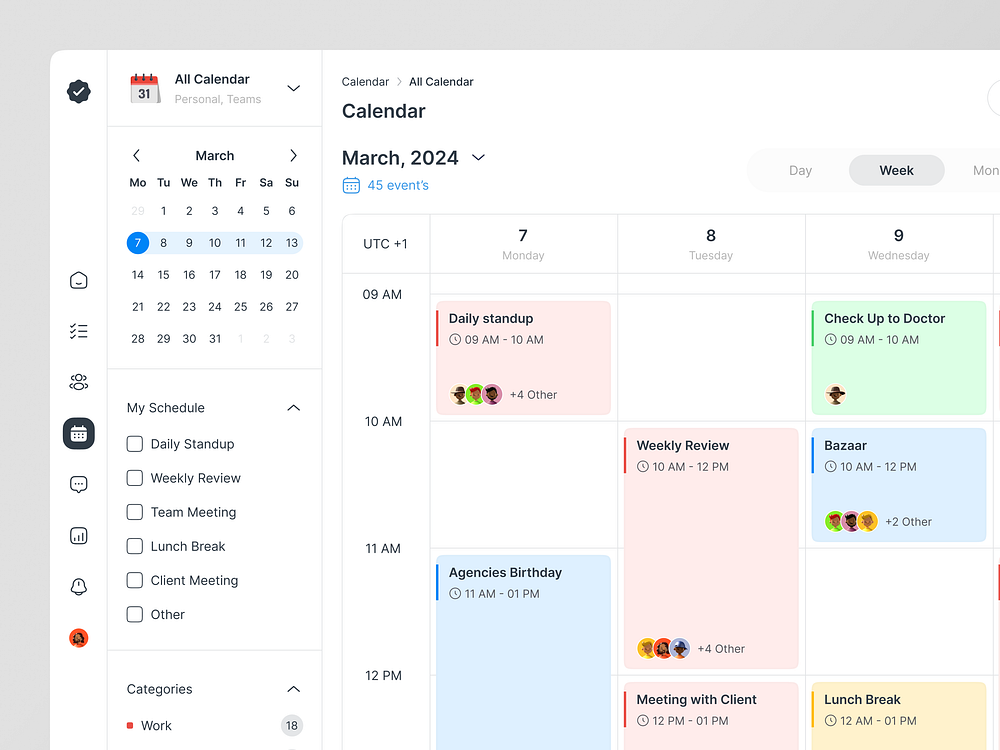Open the statistics chart icon in sidebar
The width and height of the screenshot is (1000, 750).
pos(78,535)
